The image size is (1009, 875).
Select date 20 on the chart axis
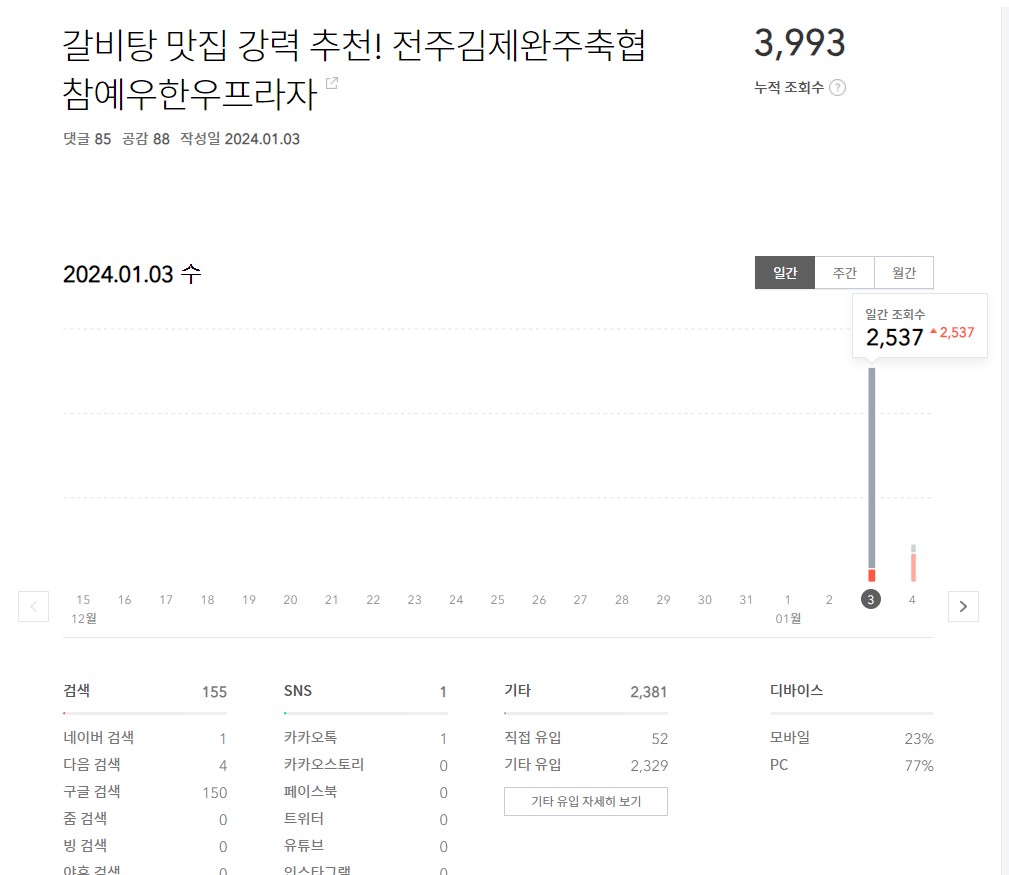click(x=290, y=600)
